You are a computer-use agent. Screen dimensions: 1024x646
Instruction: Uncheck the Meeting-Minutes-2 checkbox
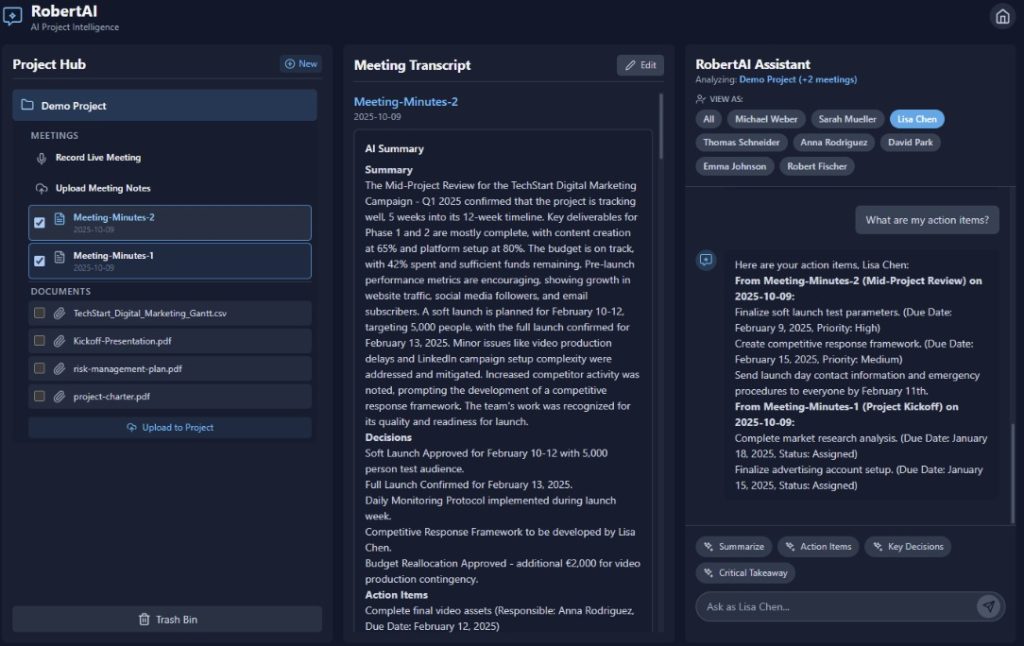(x=39, y=223)
